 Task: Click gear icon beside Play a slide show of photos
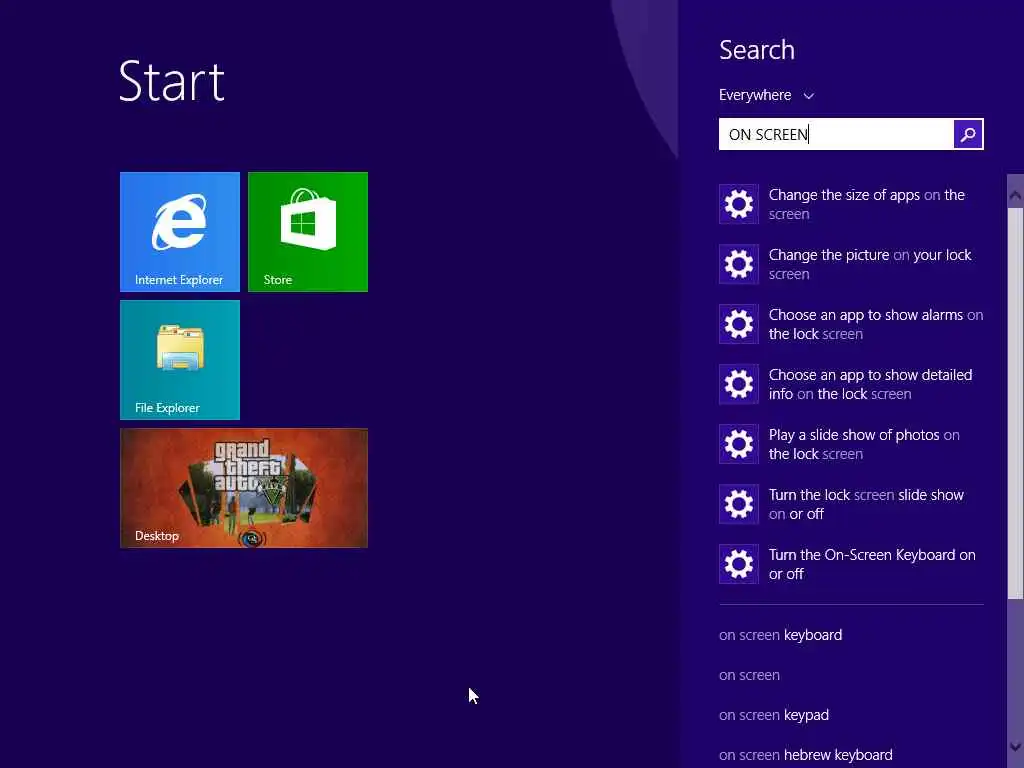739,444
